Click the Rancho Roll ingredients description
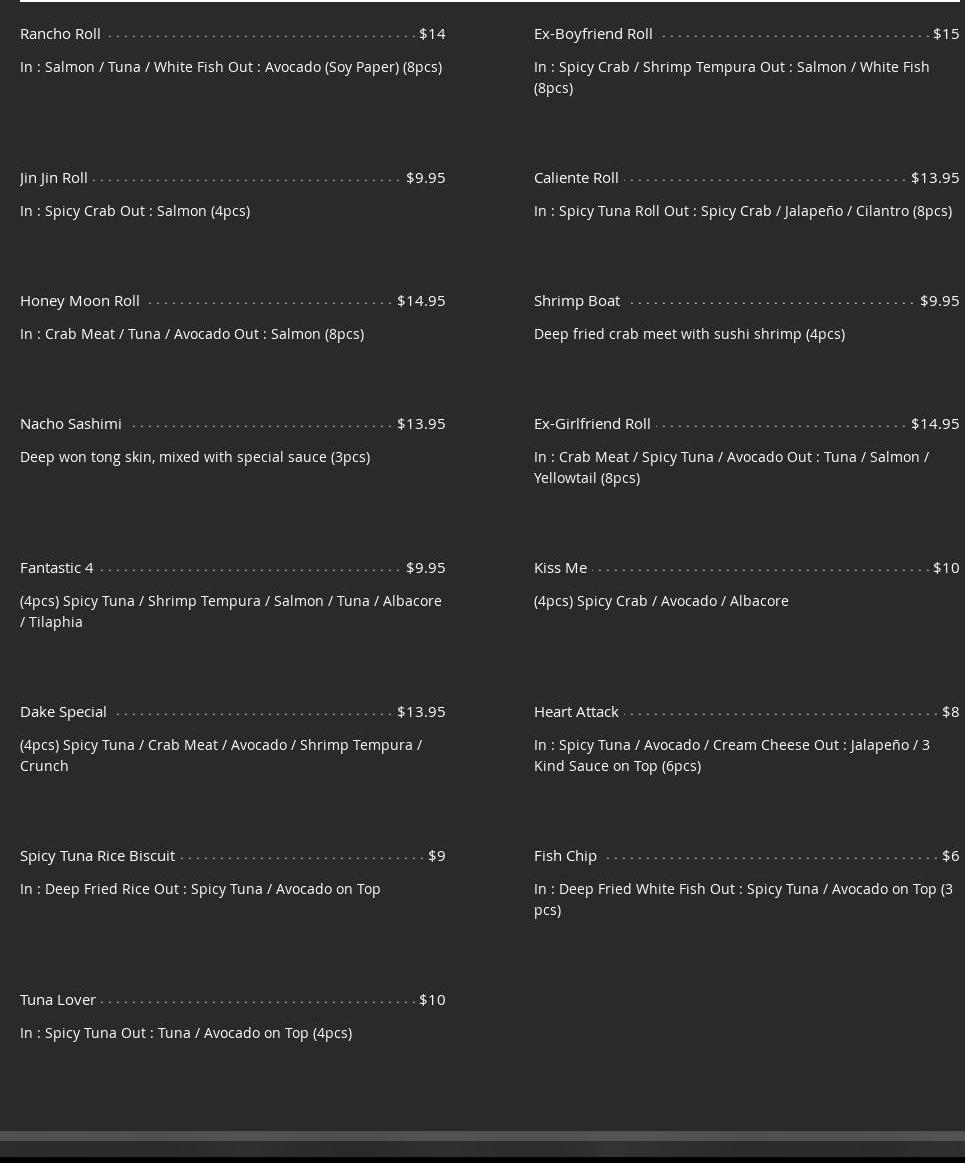Image resolution: width=965 pixels, height=1163 pixels. (231, 66)
